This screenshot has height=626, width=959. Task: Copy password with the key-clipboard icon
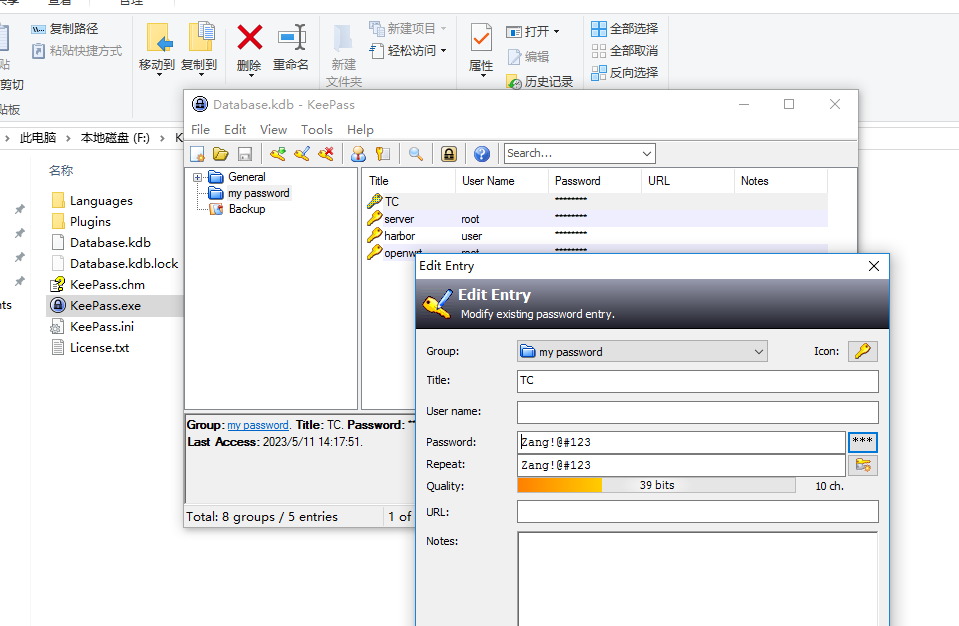[383, 153]
